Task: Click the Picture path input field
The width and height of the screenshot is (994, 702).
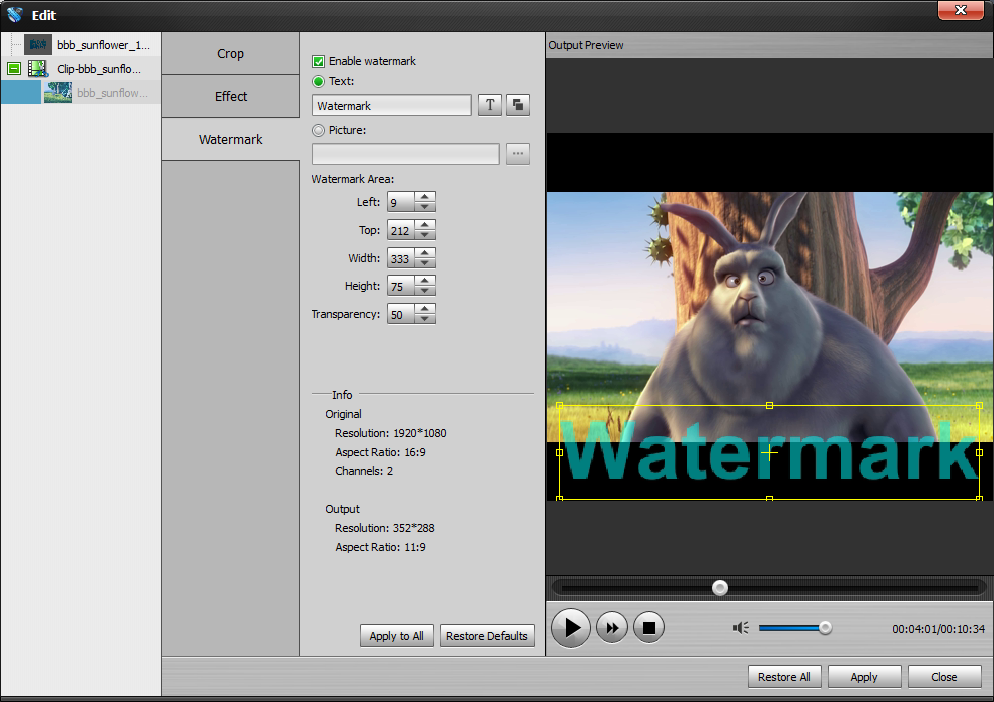Action: click(x=406, y=154)
